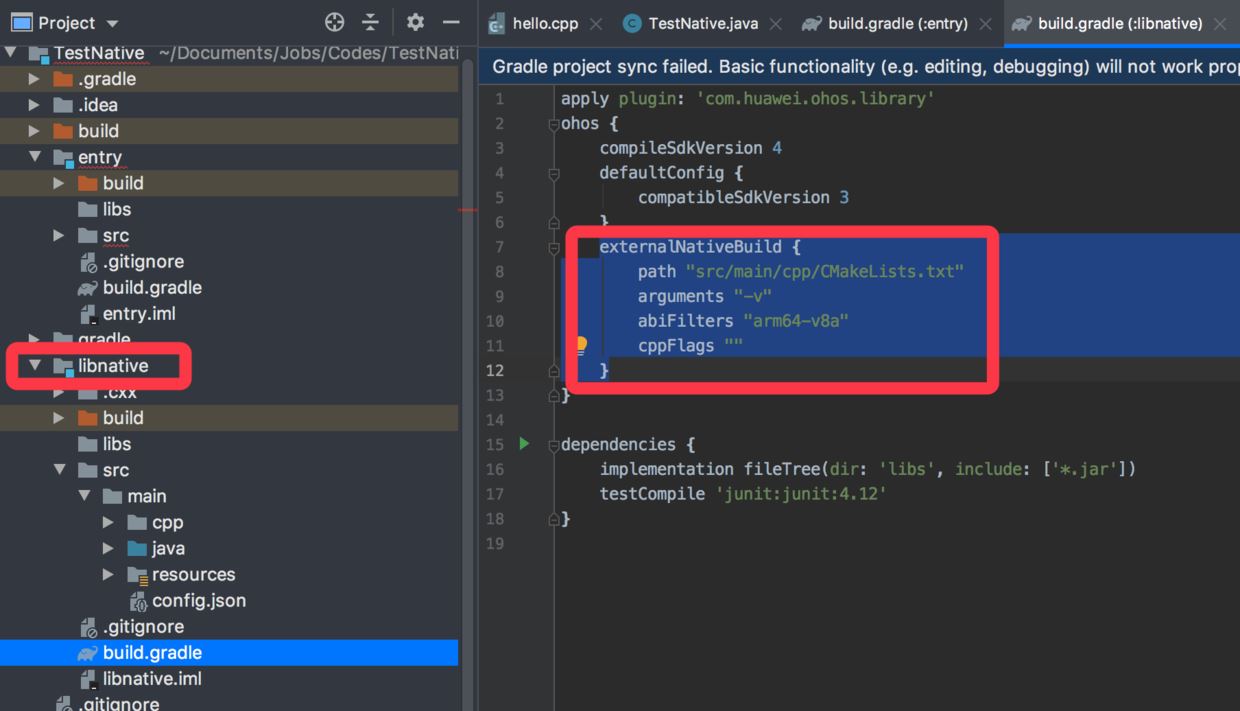Fold the dependencies block in gutter
Viewport: 1240px width, 711px height.
[x=553, y=445]
